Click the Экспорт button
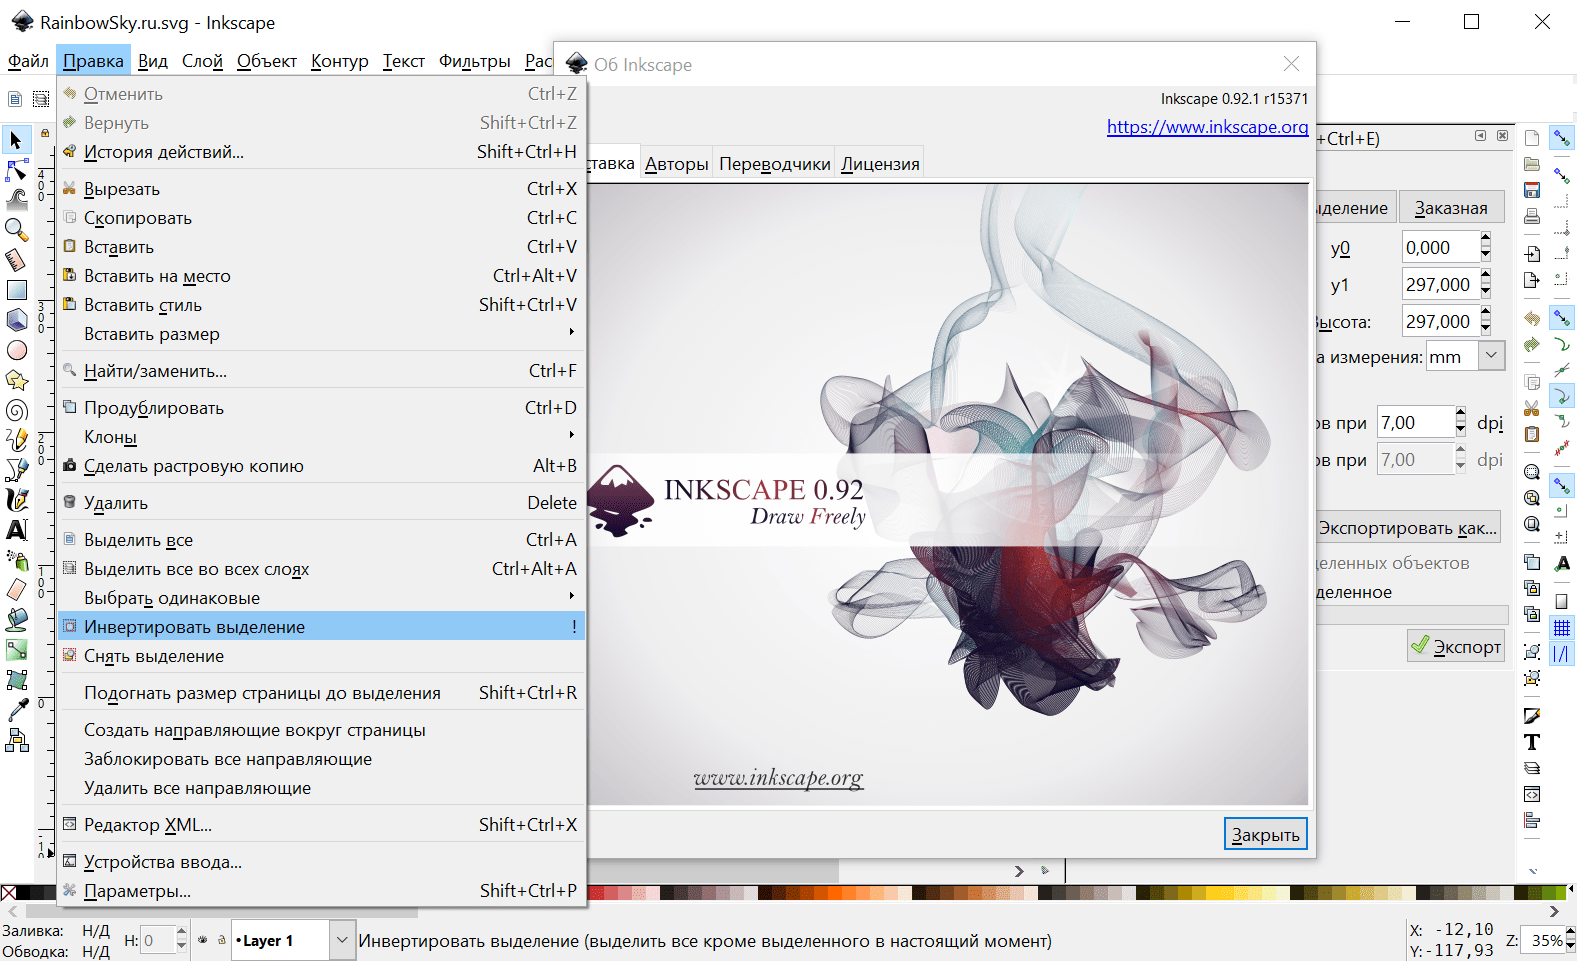The height and width of the screenshot is (961, 1577). 1456,647
